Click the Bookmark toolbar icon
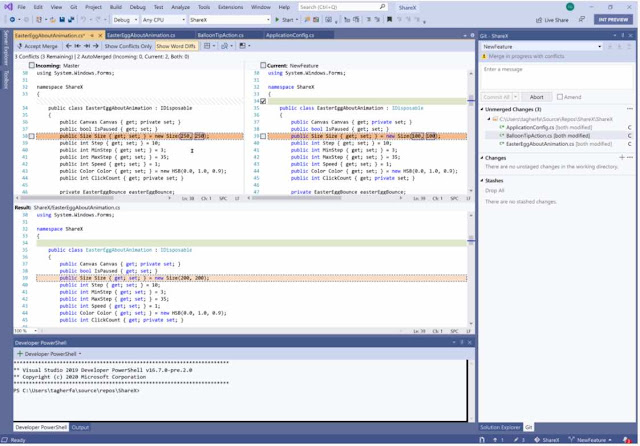640x446 pixels. [x=389, y=20]
